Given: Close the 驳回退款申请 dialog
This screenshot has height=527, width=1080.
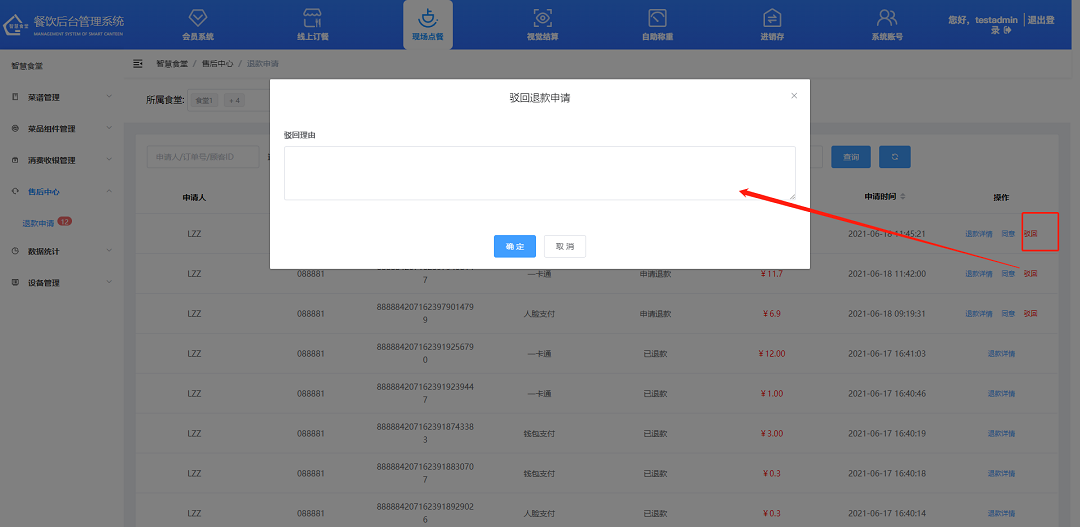Looking at the screenshot, I should tap(794, 96).
